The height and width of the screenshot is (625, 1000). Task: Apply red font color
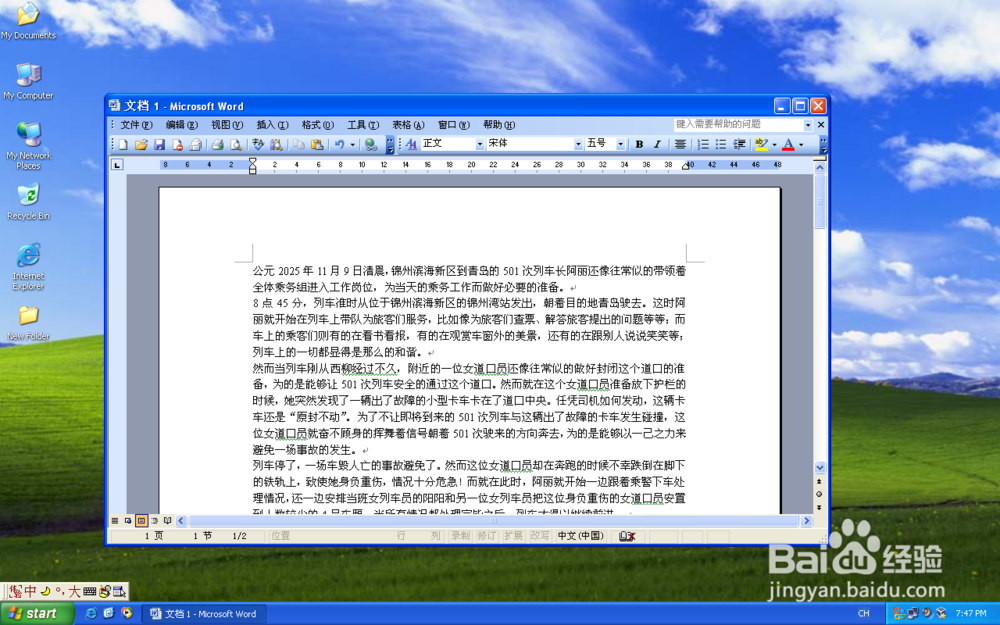(x=788, y=145)
